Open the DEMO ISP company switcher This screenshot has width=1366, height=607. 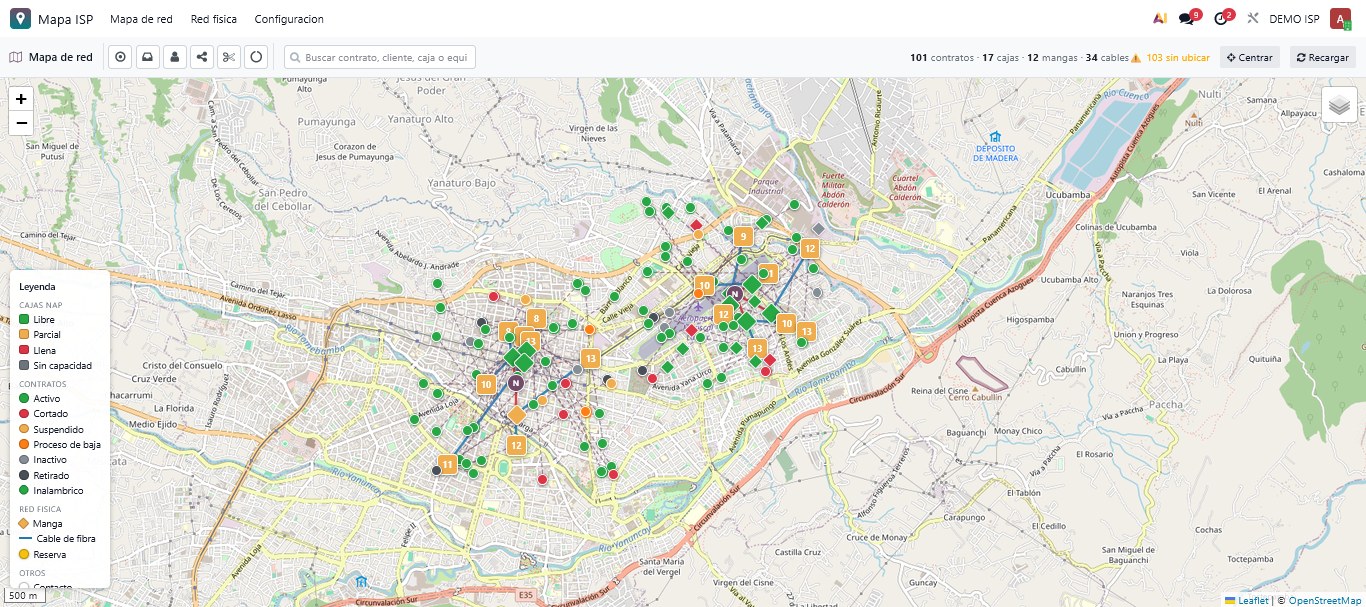click(1294, 19)
